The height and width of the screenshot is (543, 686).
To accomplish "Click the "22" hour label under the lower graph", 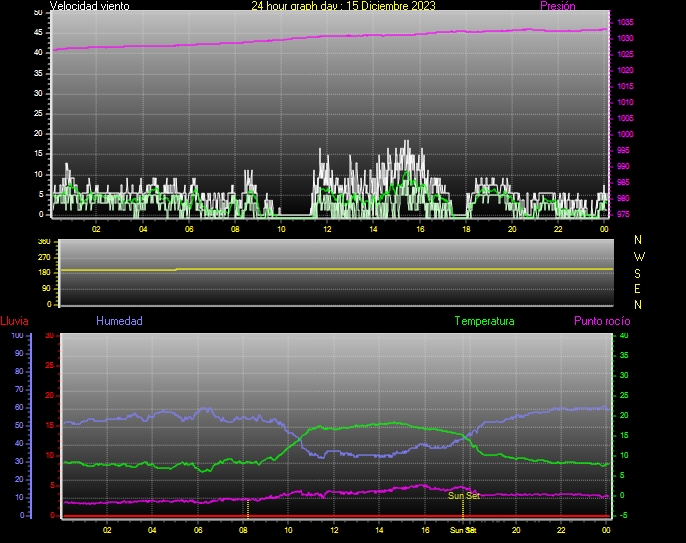I will point(561,530).
